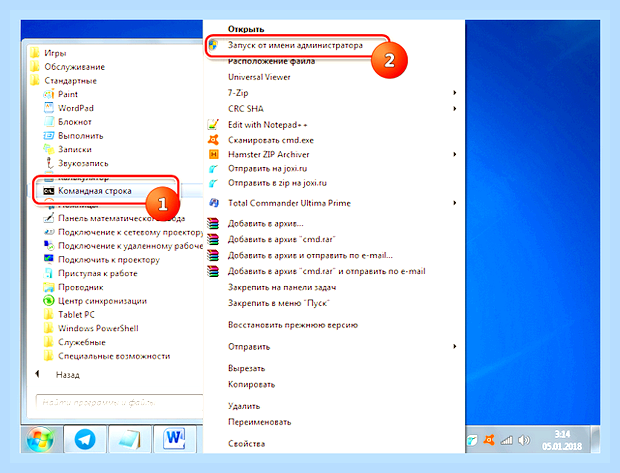This screenshot has height=473, width=620.
Task: Click the Подключение к удаленному рабочему столу icon
Action: 48,246
